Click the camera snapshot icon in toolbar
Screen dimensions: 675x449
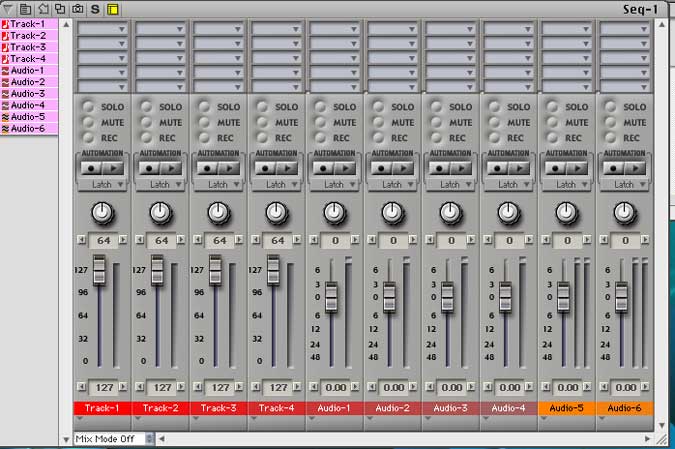point(77,8)
